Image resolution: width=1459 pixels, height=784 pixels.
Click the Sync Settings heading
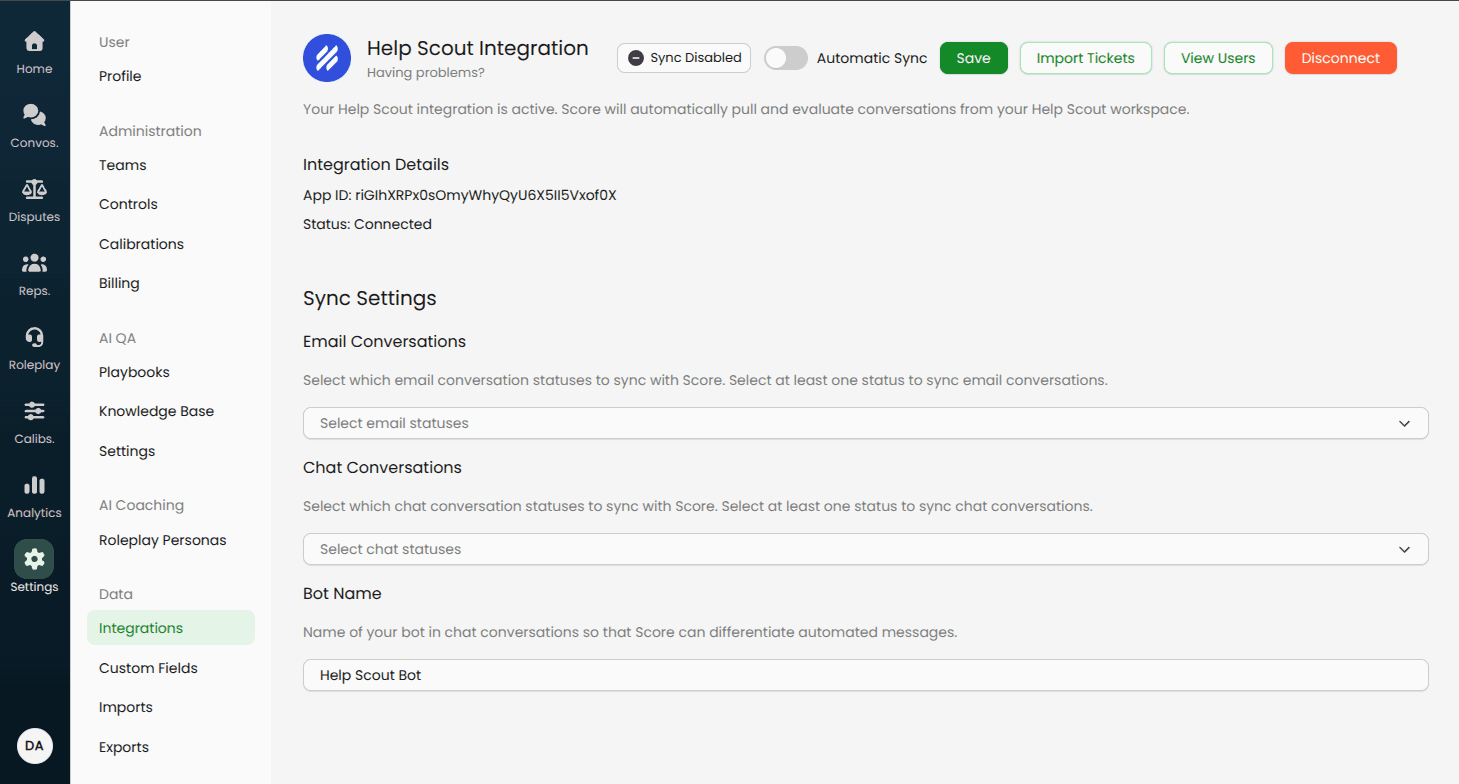370,298
